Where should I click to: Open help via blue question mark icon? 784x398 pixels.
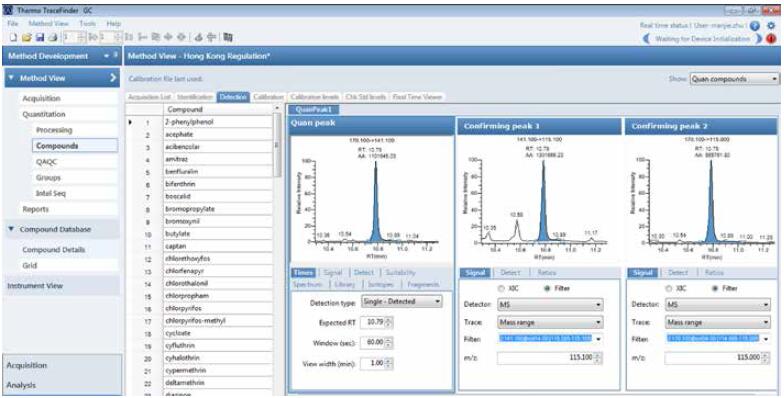755,26
